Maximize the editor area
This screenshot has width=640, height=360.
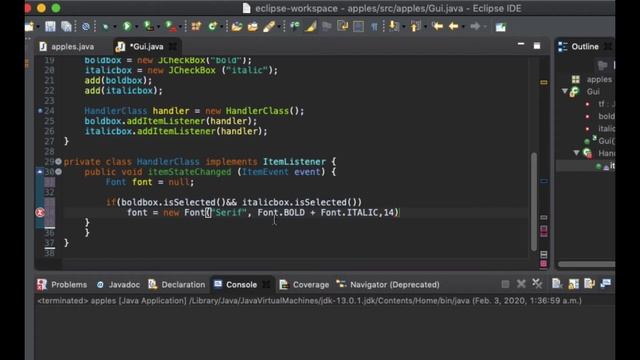click(537, 46)
